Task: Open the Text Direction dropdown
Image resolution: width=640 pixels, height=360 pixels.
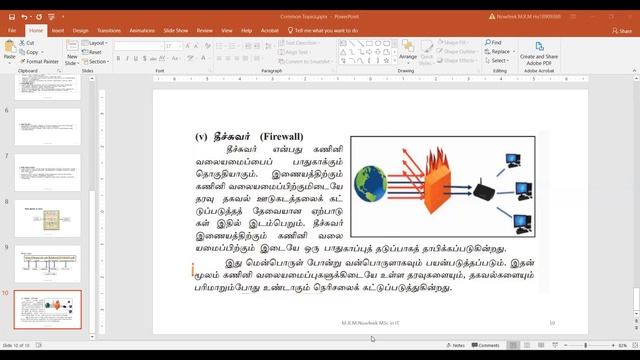Action: pos(299,43)
